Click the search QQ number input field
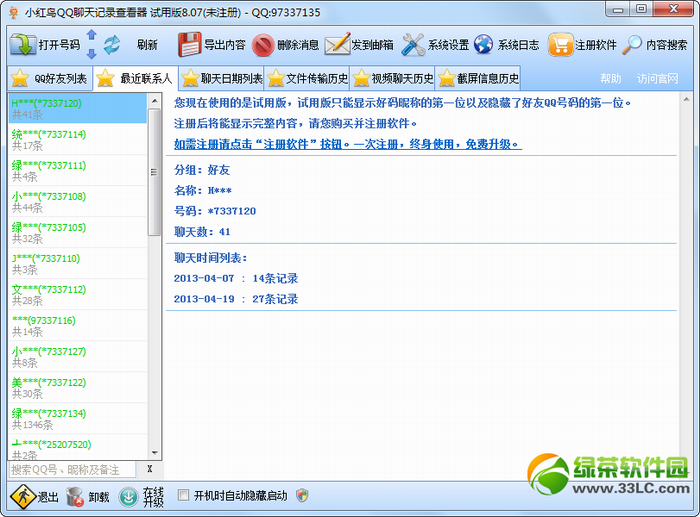This screenshot has width=700, height=517. 72,470
